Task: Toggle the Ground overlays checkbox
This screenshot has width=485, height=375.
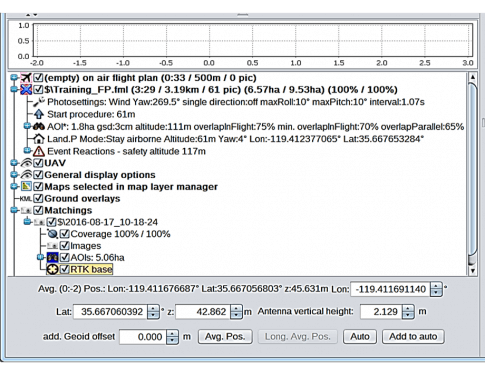Action: (38, 198)
